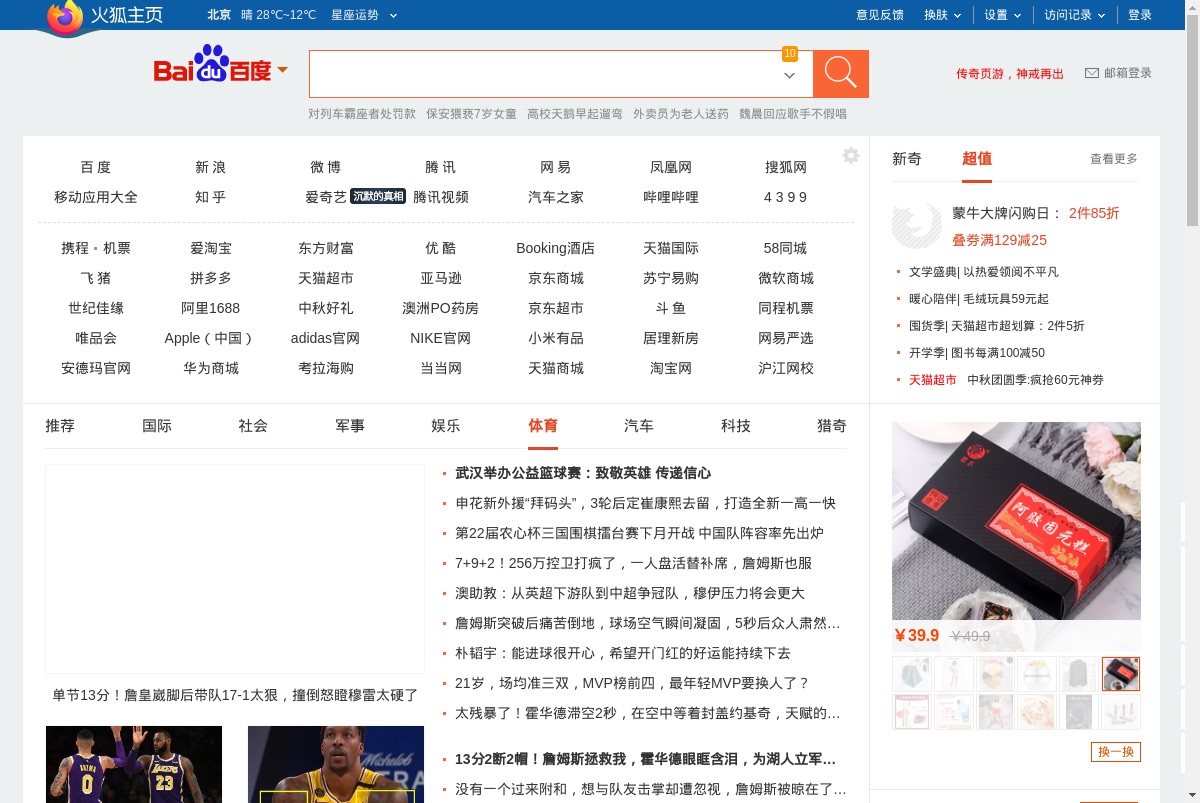
Task: Select the 超值 sidebar tab
Action: pyautogui.click(x=977, y=159)
